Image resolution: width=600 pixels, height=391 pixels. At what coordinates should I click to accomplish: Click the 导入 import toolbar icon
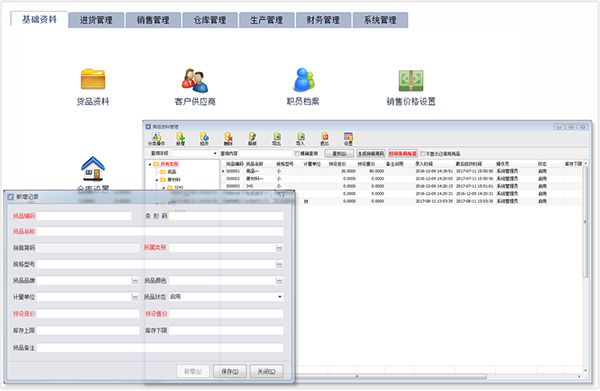[300, 139]
